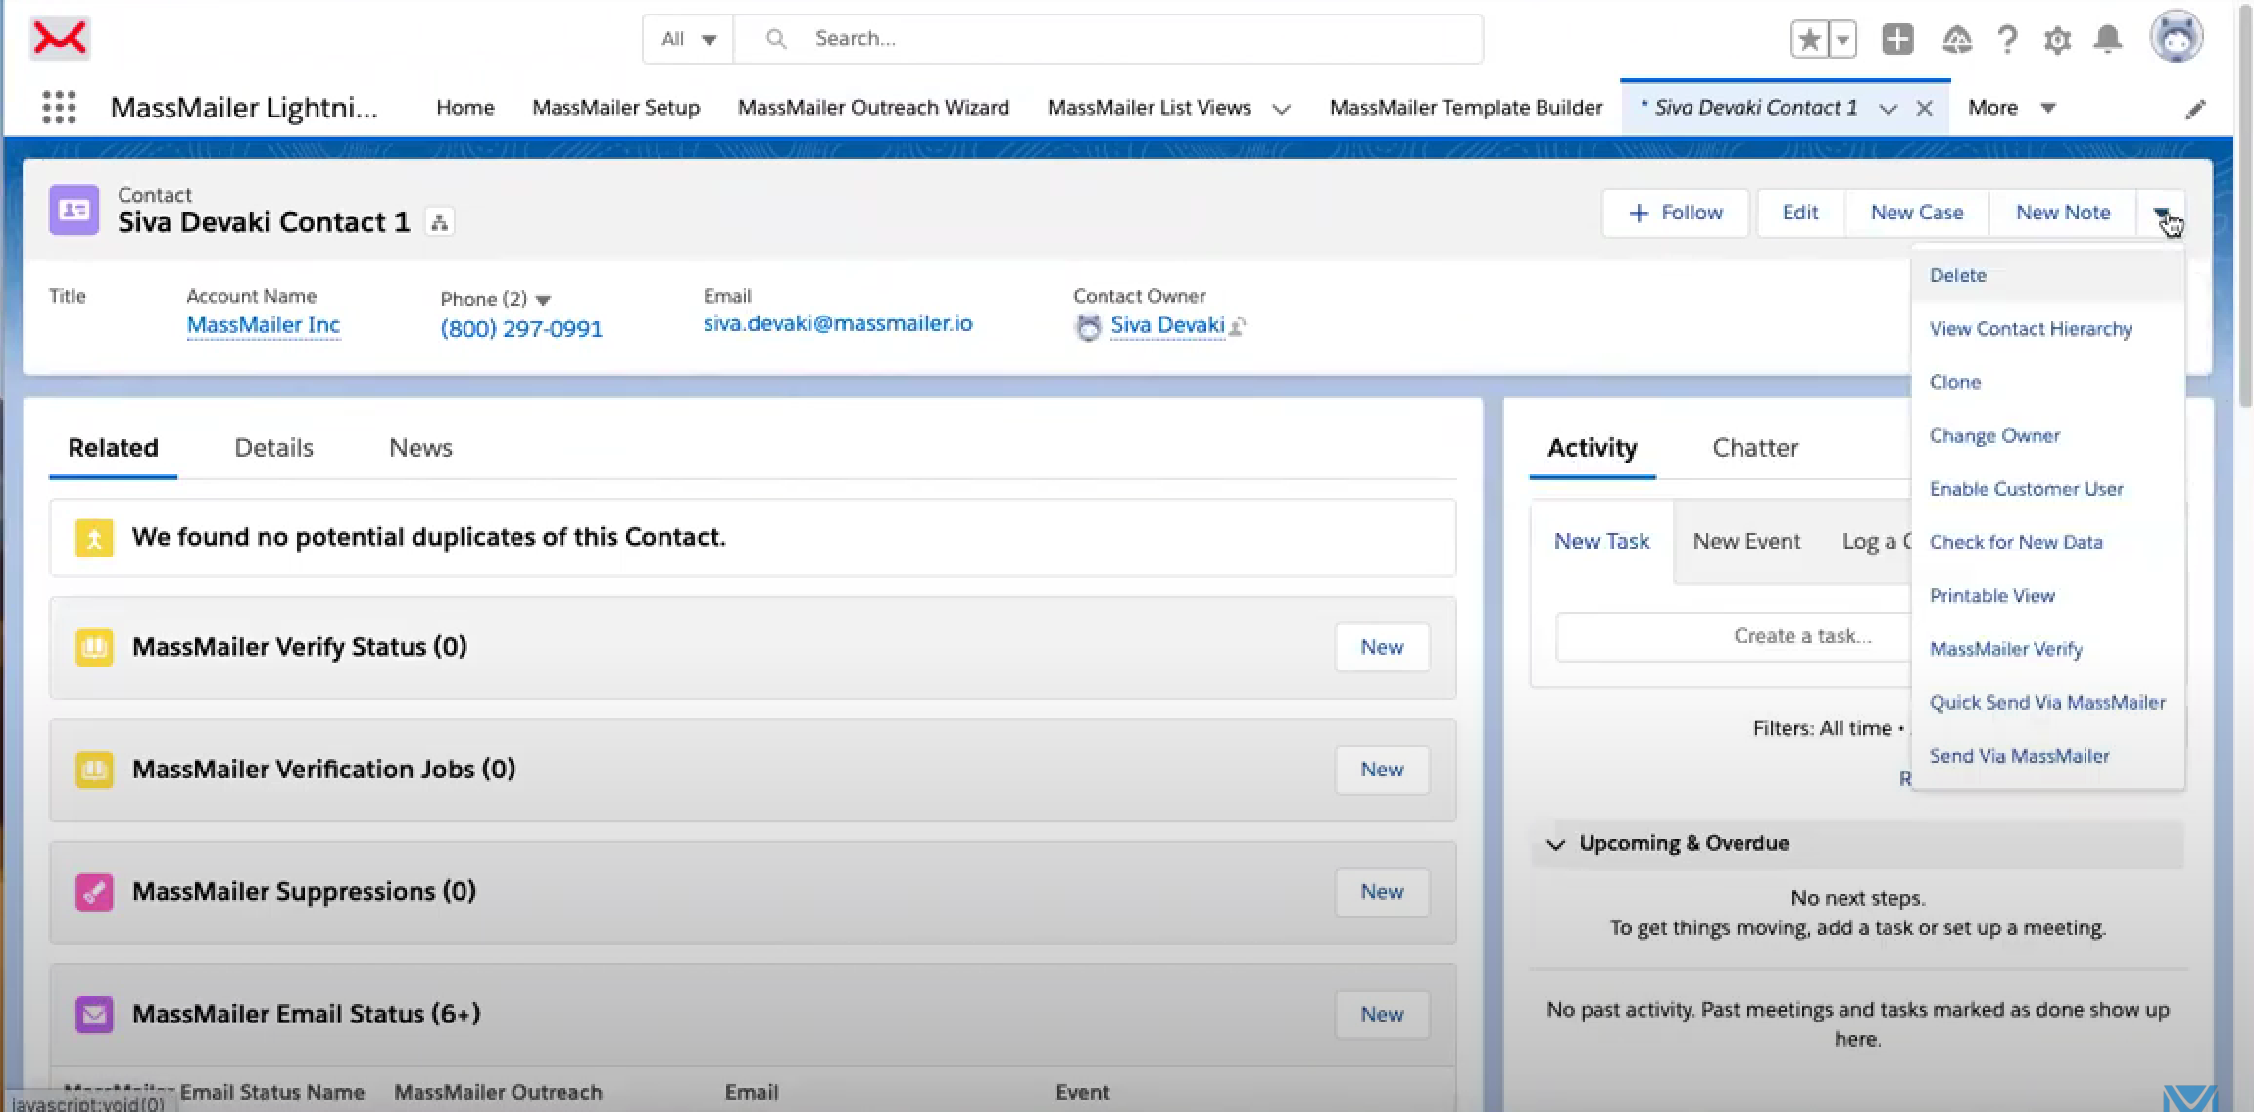The image size is (2254, 1112).
Task: Click the Contact record purple icon
Action: [x=74, y=210]
